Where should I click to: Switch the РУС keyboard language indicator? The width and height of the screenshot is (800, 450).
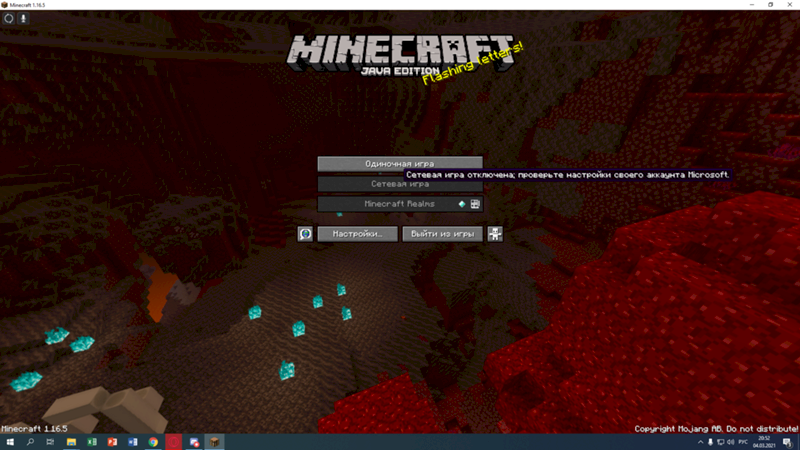[x=741, y=442]
